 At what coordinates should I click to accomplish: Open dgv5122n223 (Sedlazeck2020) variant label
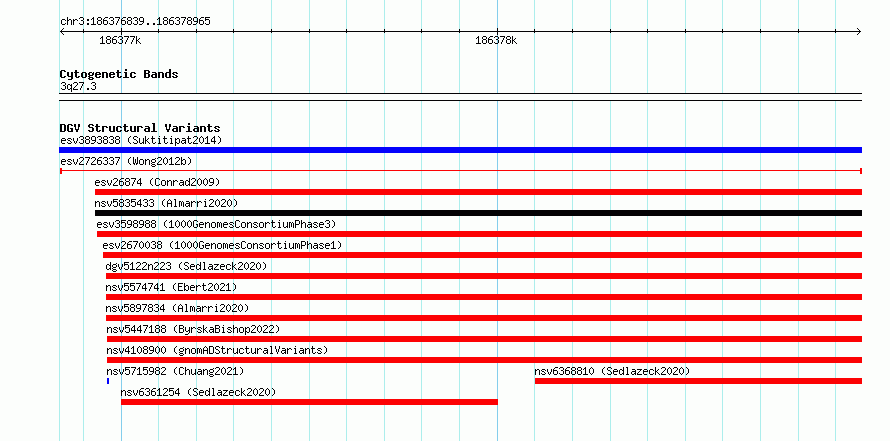point(186,266)
